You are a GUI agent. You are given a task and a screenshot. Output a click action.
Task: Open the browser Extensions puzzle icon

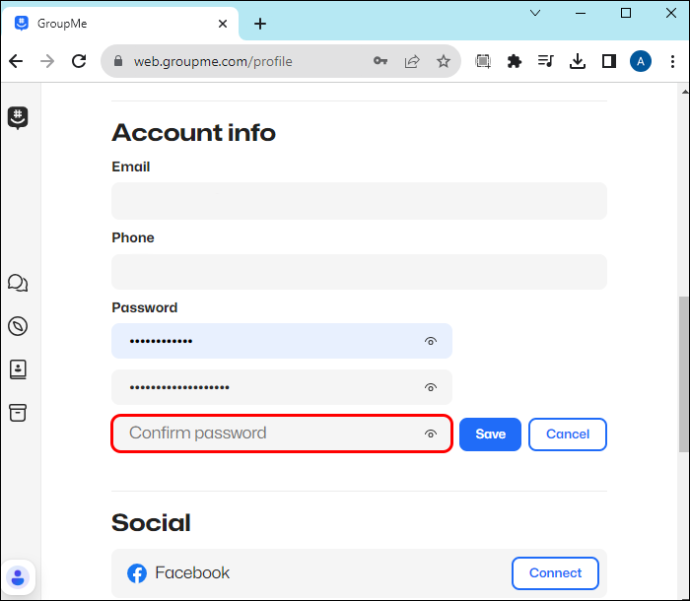tap(514, 61)
